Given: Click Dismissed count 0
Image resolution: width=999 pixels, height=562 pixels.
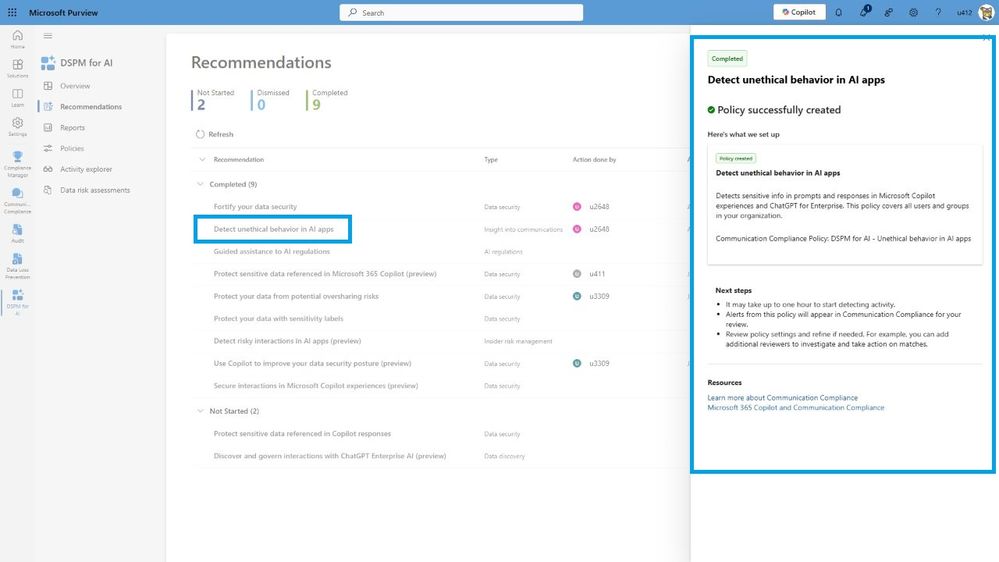Looking at the screenshot, I should pyautogui.click(x=261, y=105).
